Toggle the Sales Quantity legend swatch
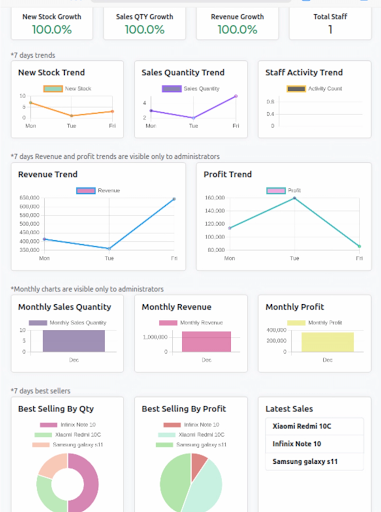This screenshot has height=512, width=381. coord(172,89)
